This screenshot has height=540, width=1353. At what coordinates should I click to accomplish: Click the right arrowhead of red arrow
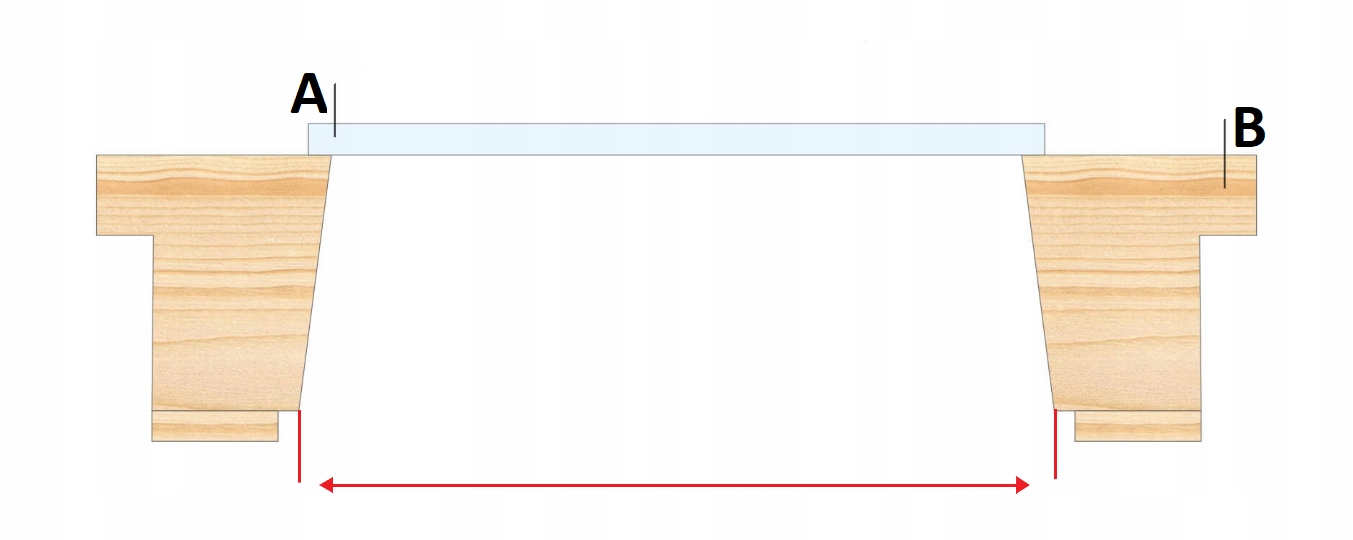pos(1023,485)
